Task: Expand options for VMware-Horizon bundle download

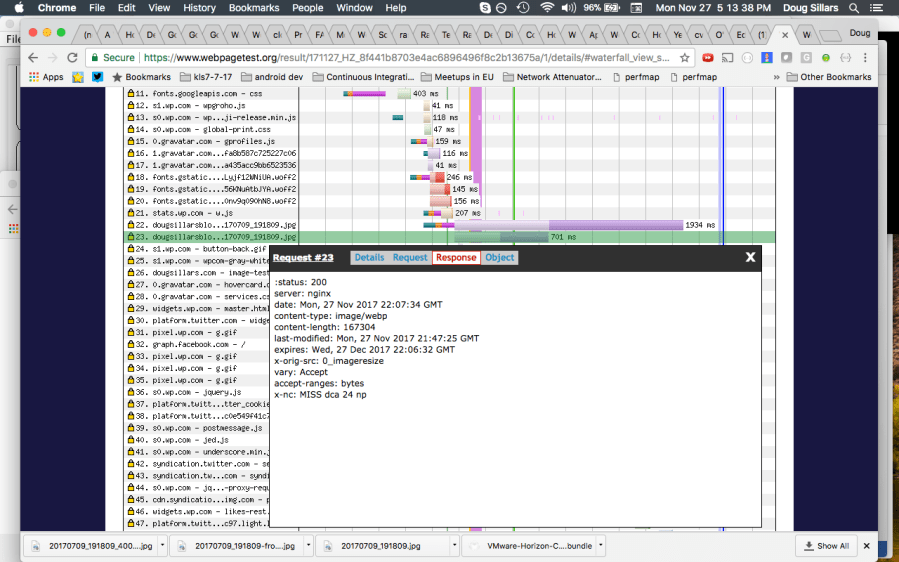Action: 598,546
